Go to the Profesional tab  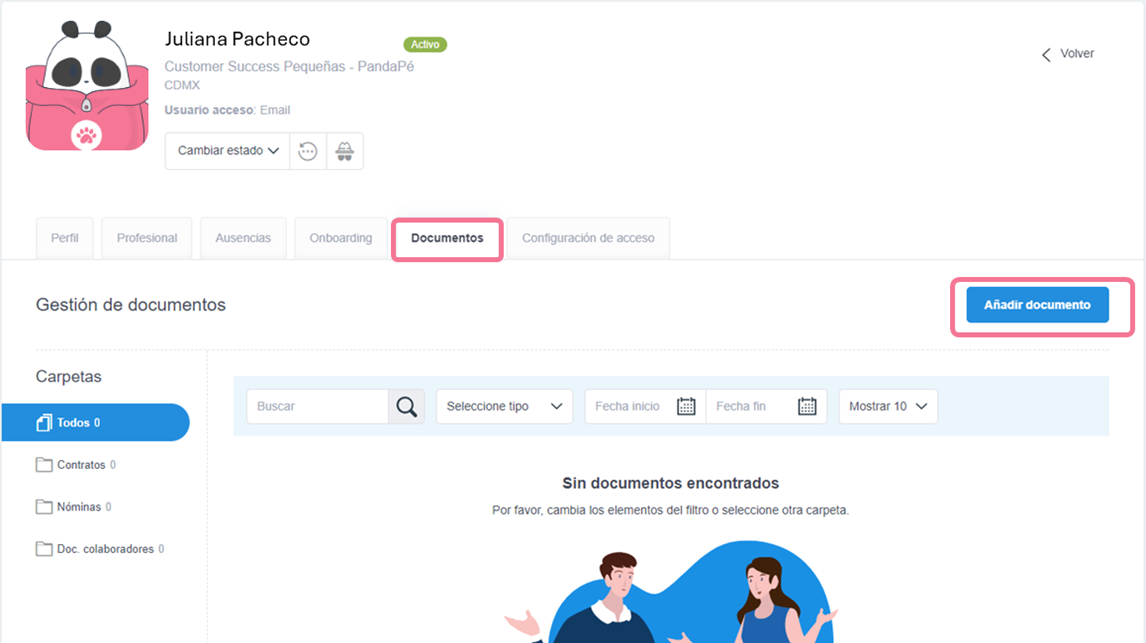pos(147,238)
